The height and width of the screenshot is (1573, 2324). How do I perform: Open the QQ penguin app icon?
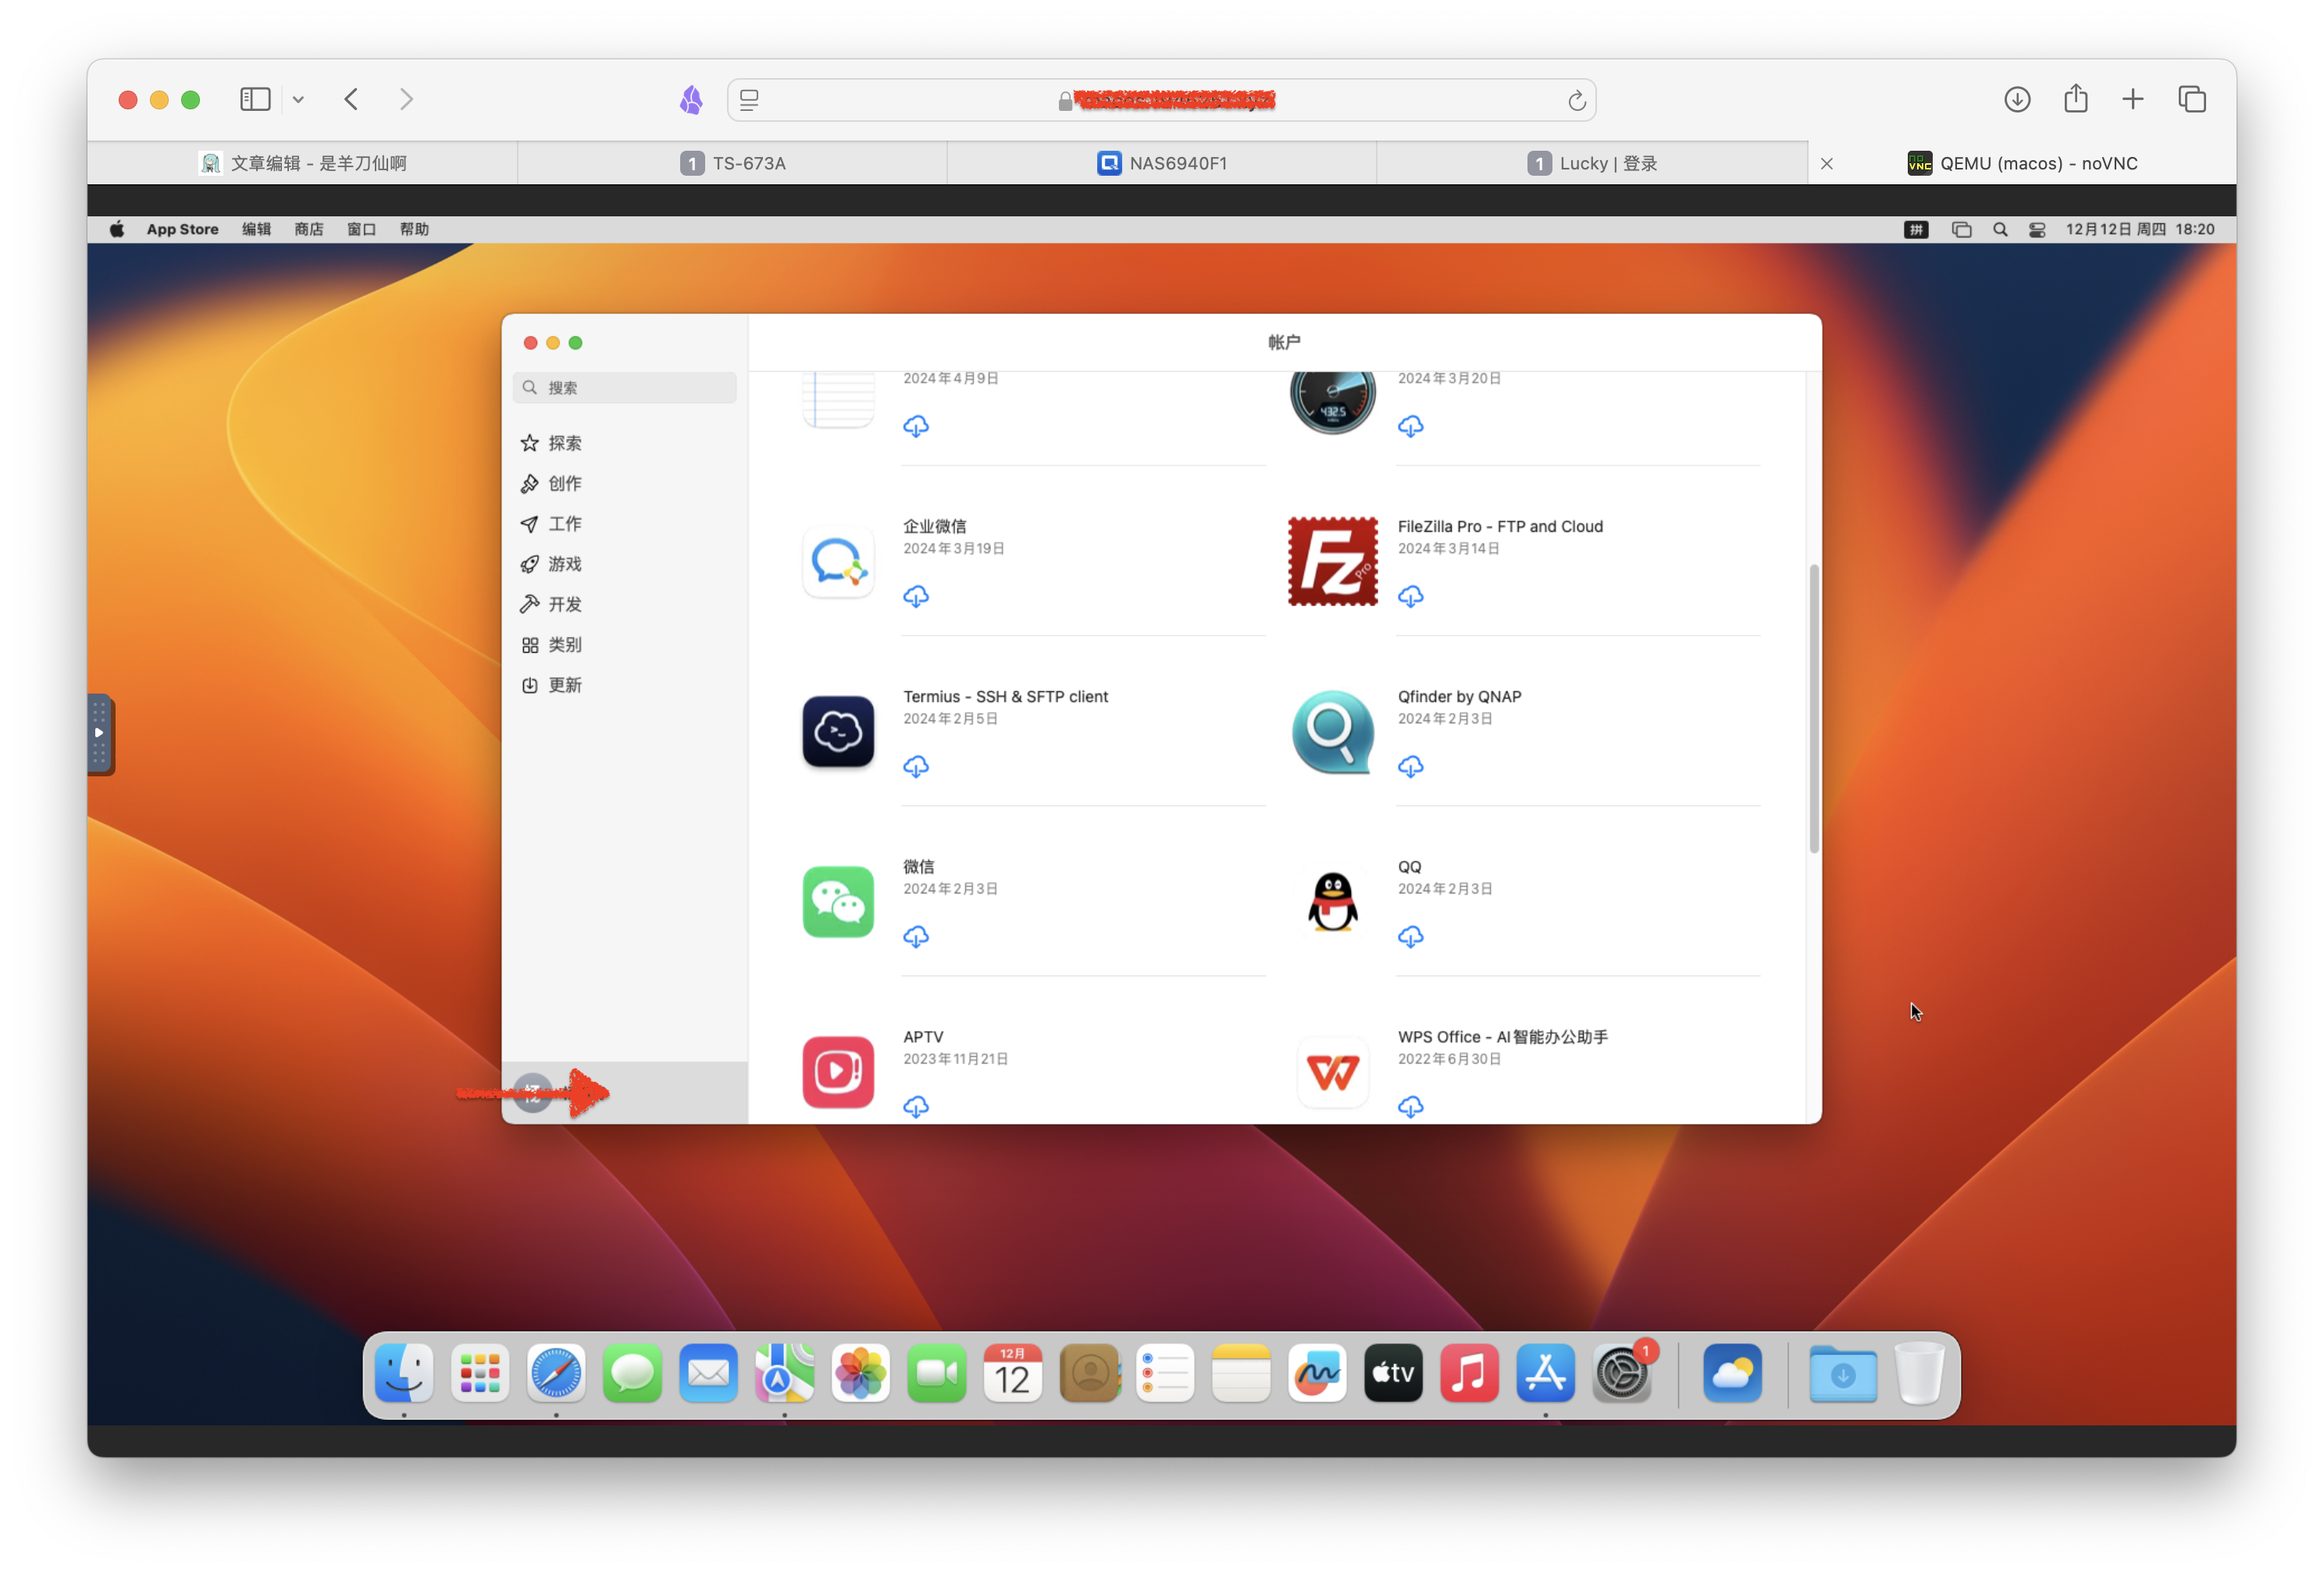[1332, 902]
